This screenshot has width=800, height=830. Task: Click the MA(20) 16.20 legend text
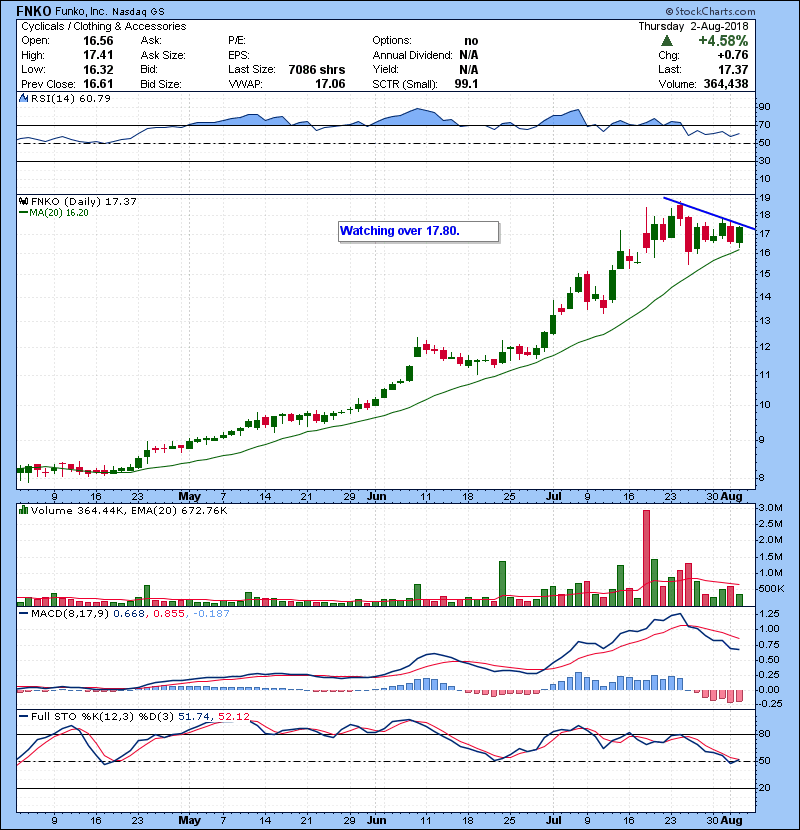pos(59,213)
